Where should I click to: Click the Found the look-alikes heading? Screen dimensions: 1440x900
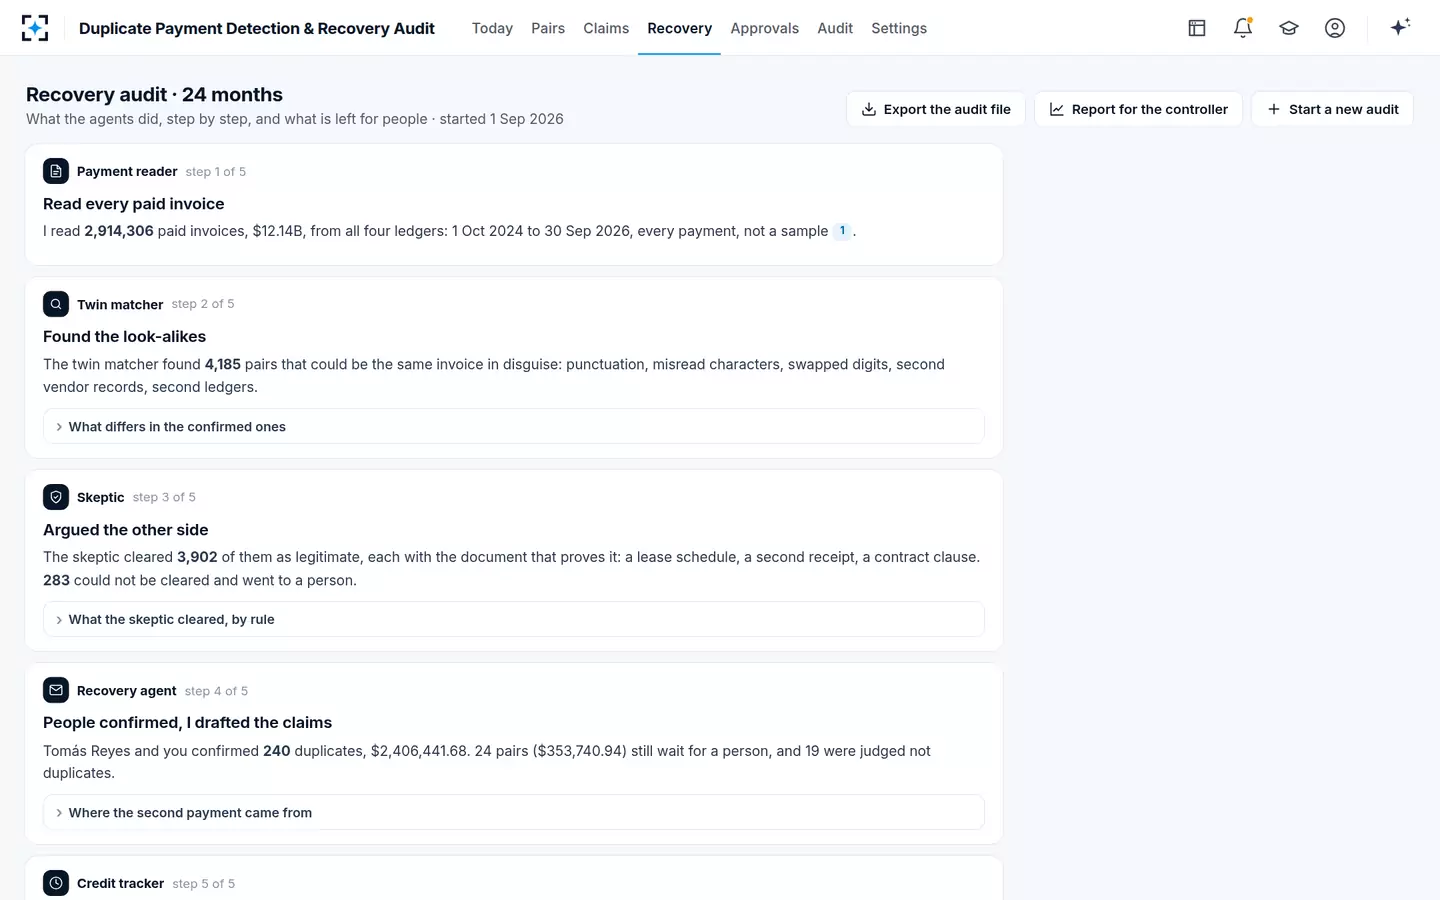pos(125,337)
